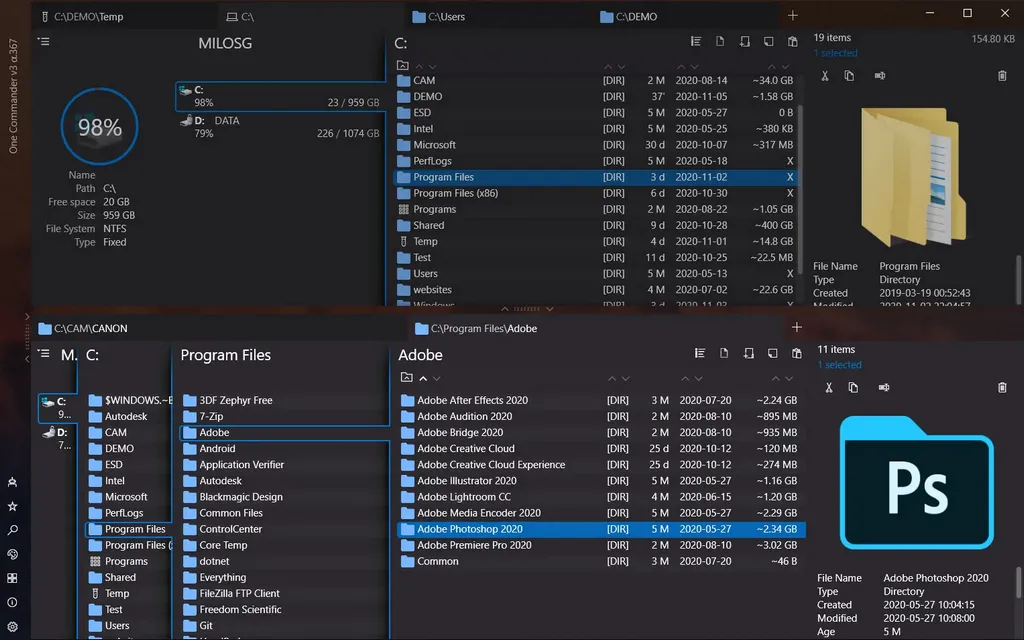
Task: Click the bottom preview panel scrollbar
Action: (1017, 582)
